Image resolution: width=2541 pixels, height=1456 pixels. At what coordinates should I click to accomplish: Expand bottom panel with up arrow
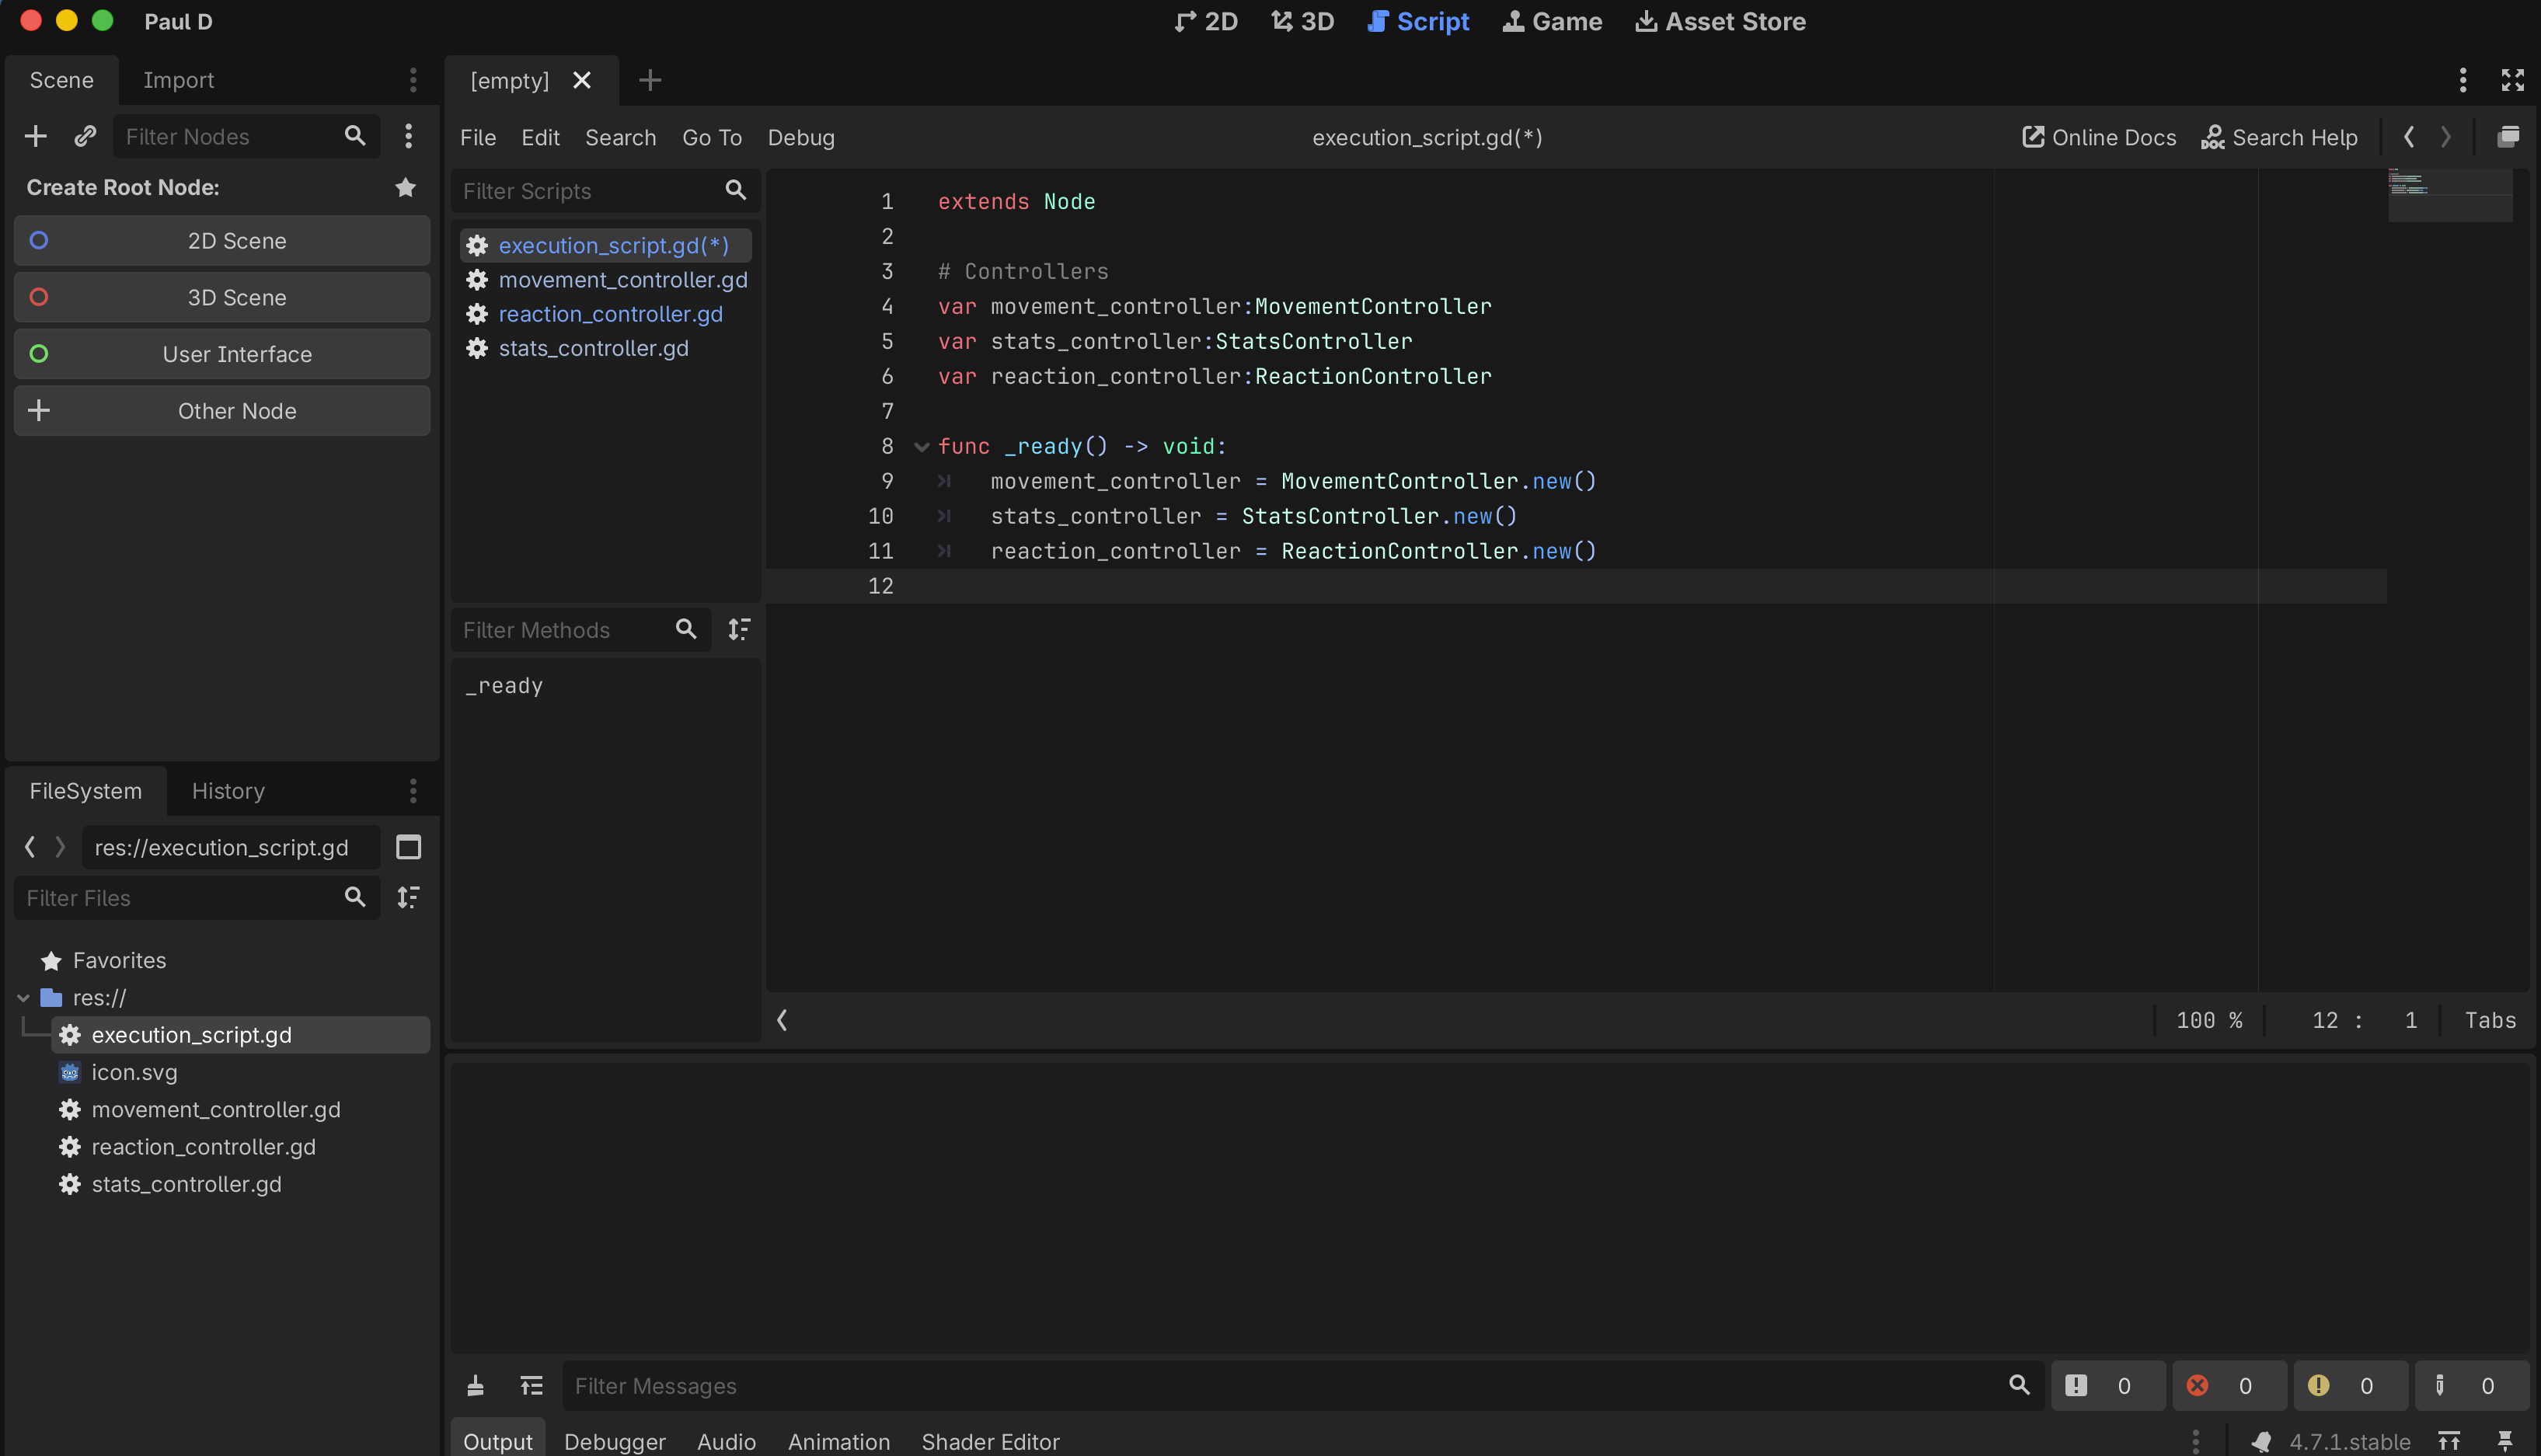tap(2449, 1441)
